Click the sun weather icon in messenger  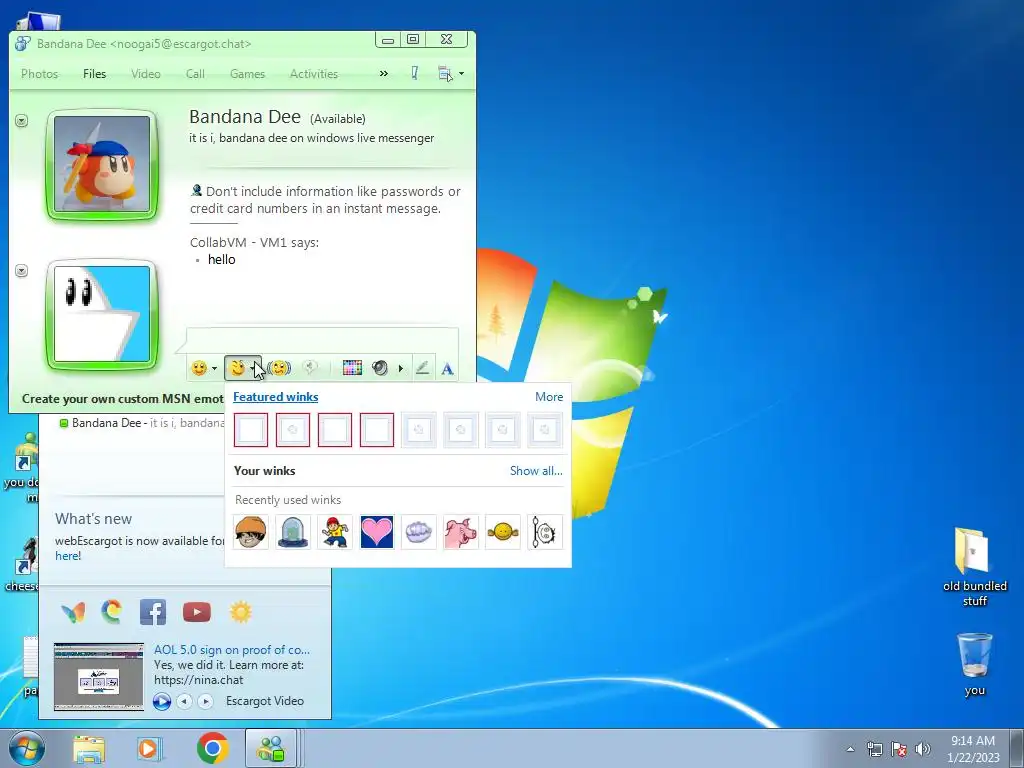tap(240, 612)
